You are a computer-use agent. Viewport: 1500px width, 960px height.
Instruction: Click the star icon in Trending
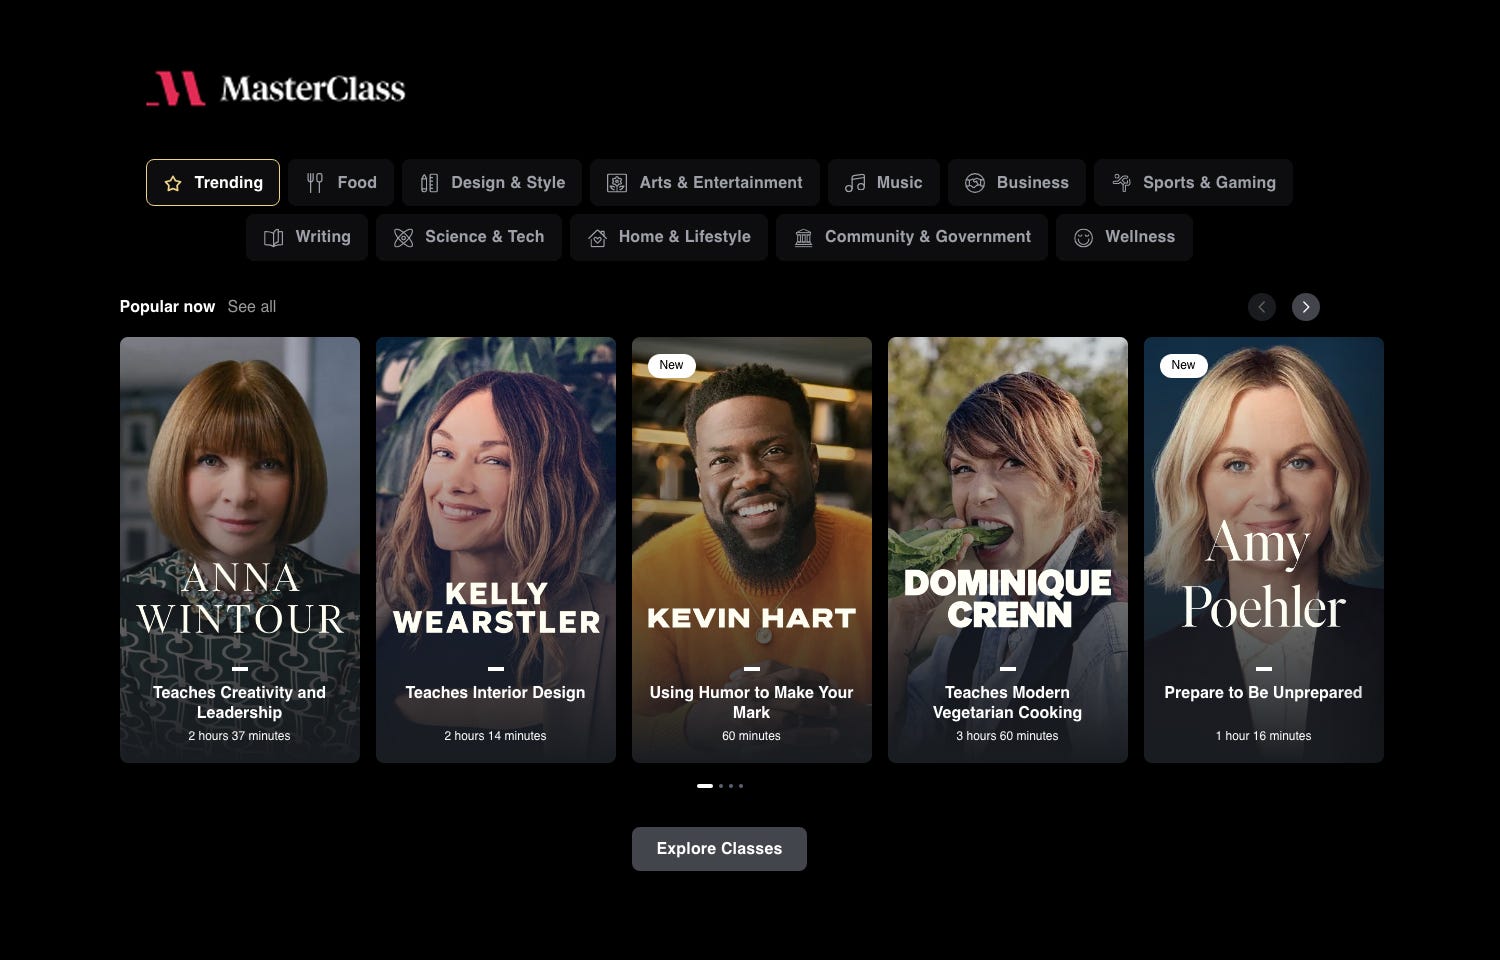click(x=173, y=183)
